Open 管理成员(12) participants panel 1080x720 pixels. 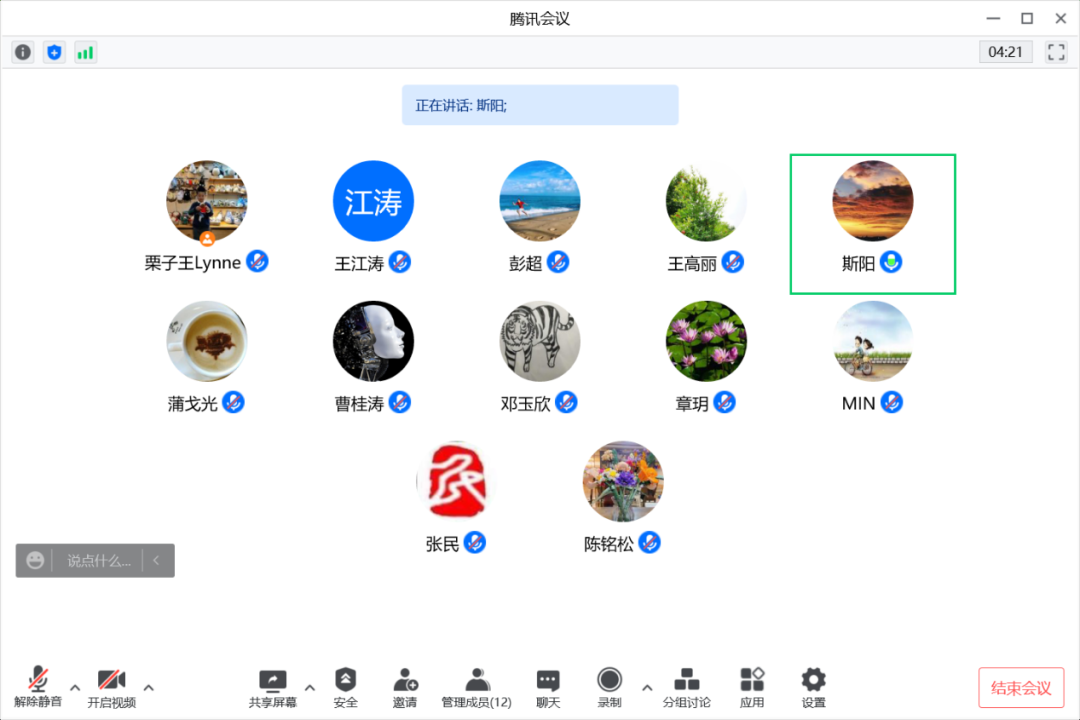(477, 688)
